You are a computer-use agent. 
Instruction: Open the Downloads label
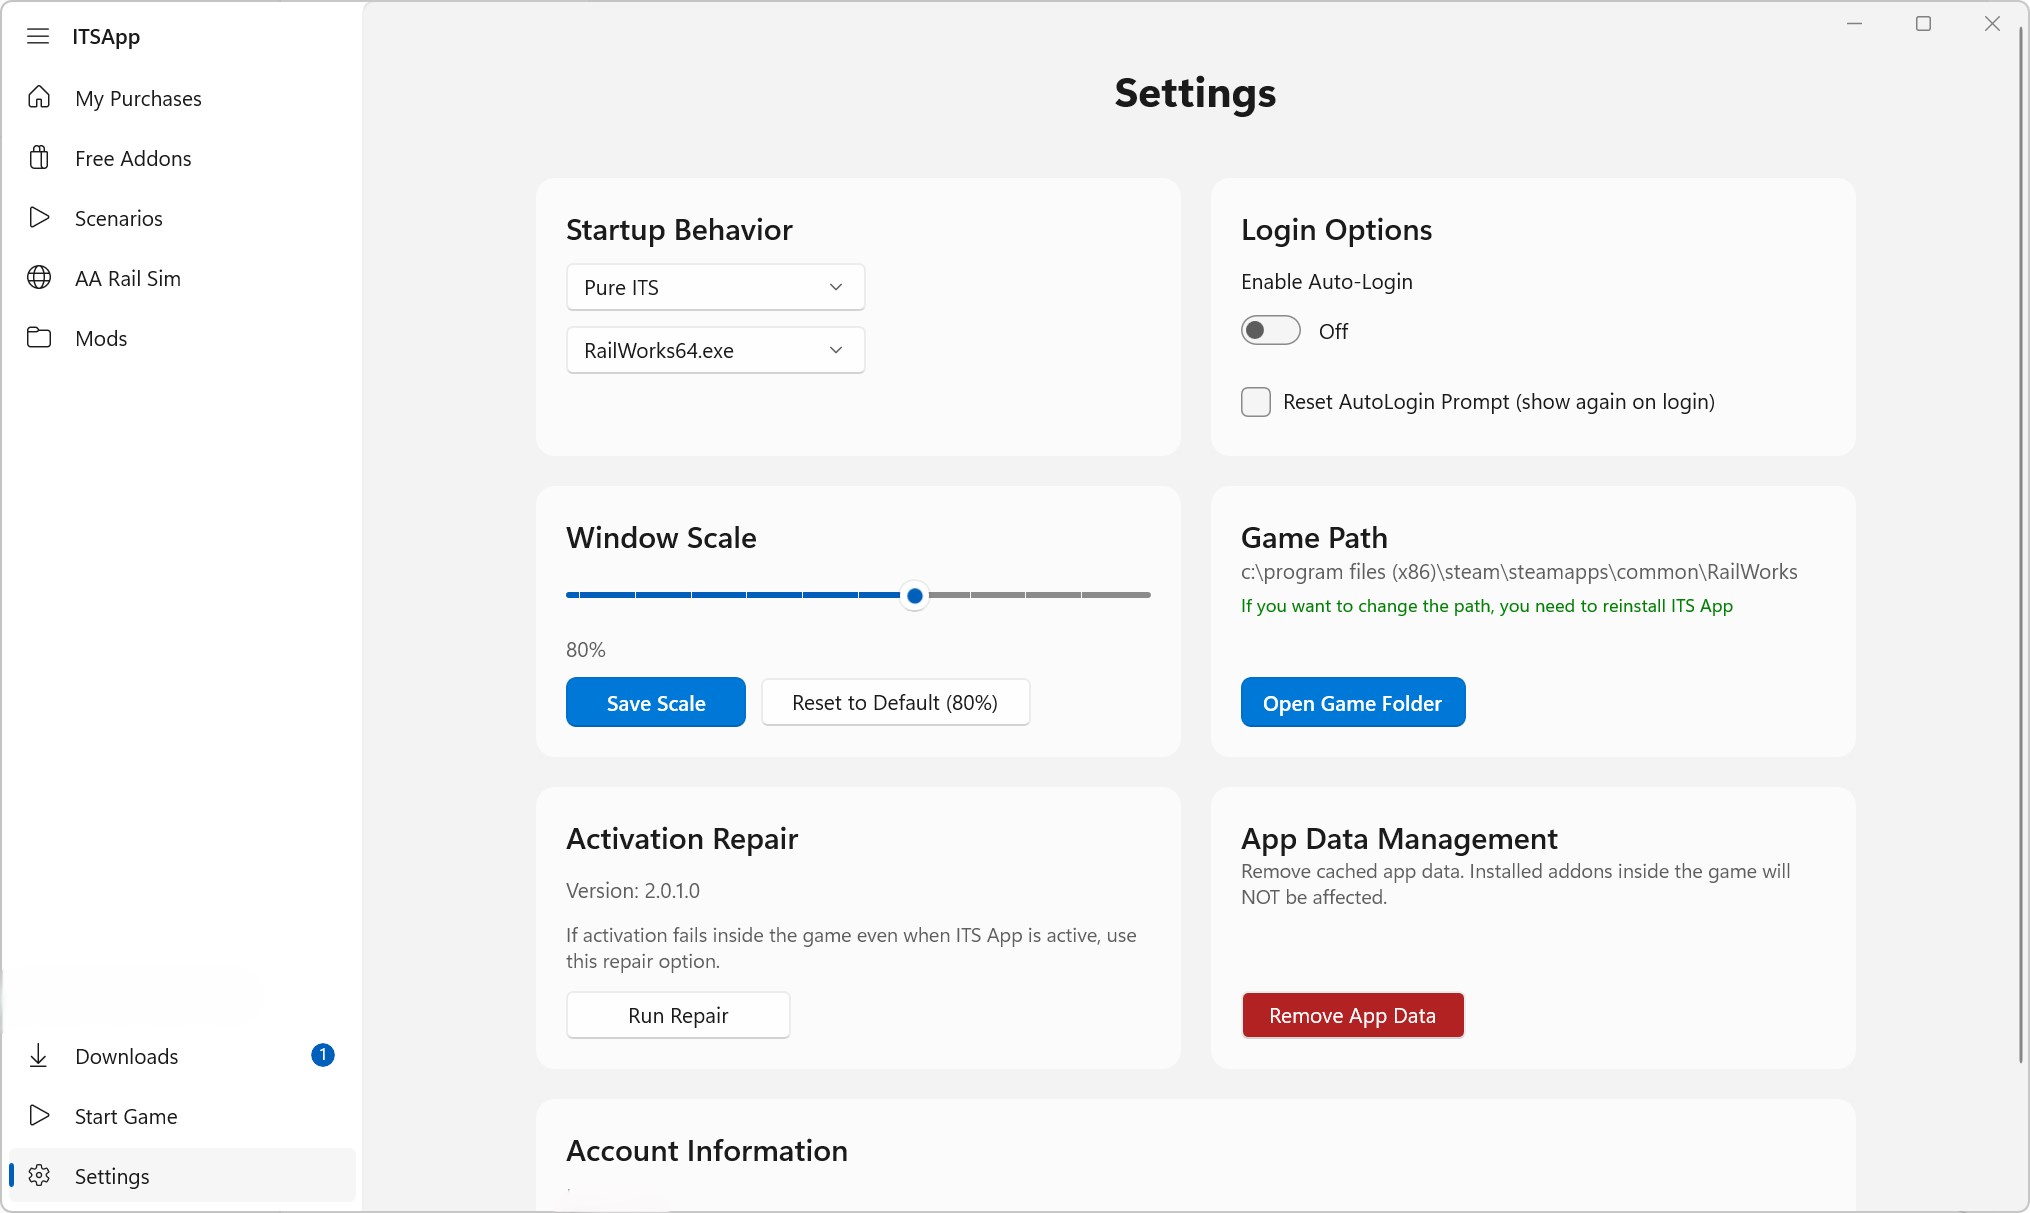pyautogui.click(x=126, y=1056)
